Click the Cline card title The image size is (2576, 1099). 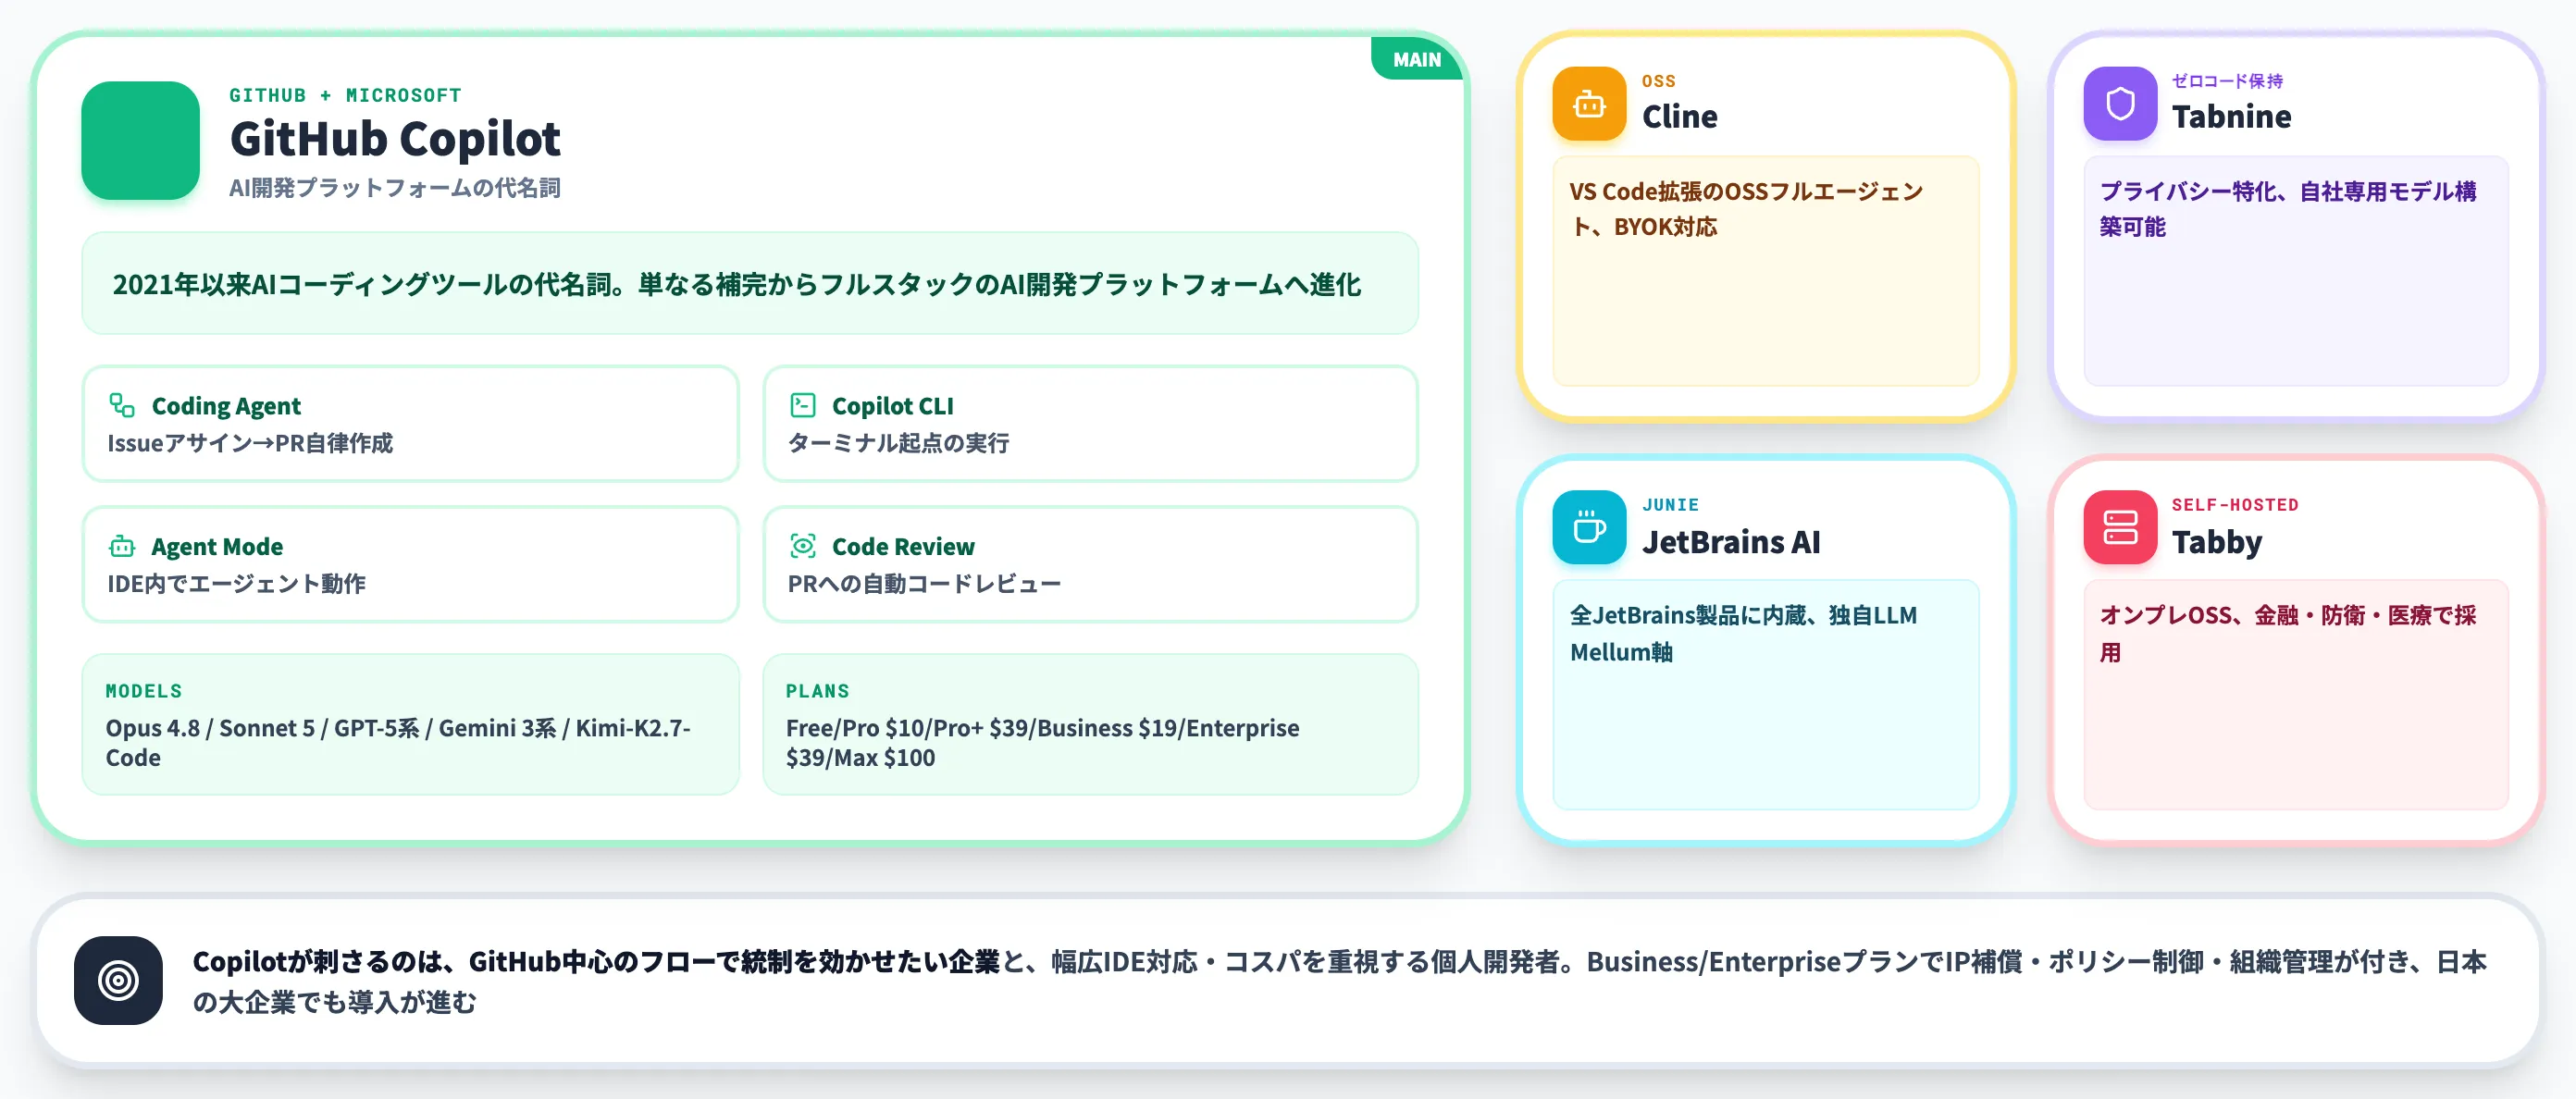[1679, 117]
